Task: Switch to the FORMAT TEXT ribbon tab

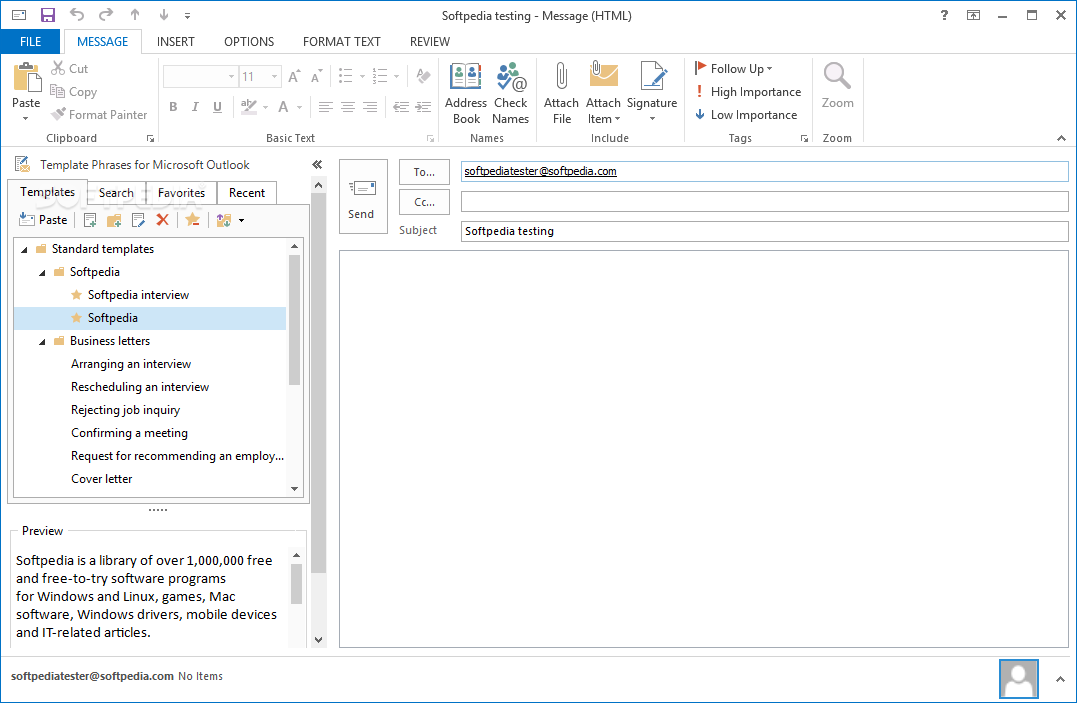Action: [341, 41]
